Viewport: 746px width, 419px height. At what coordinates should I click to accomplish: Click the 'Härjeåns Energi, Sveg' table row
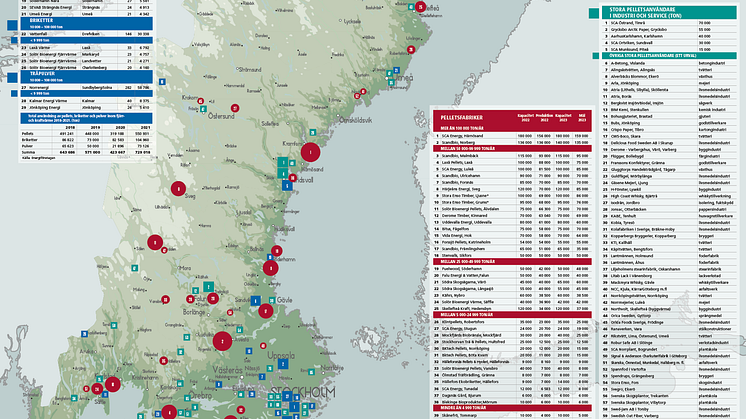512,189
